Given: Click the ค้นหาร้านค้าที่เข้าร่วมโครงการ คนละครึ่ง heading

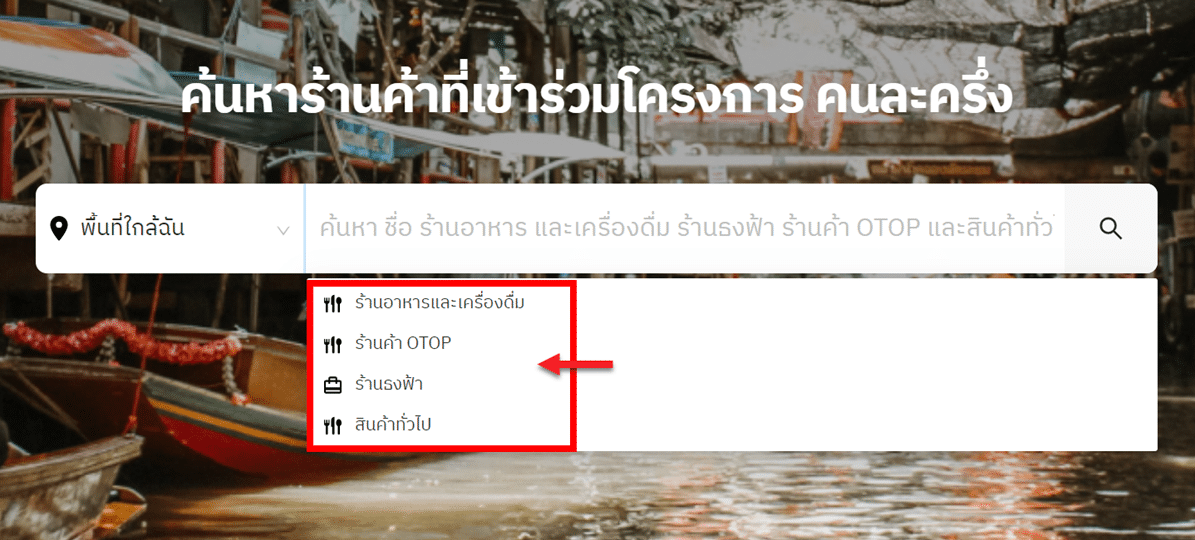Looking at the screenshot, I should (597, 97).
